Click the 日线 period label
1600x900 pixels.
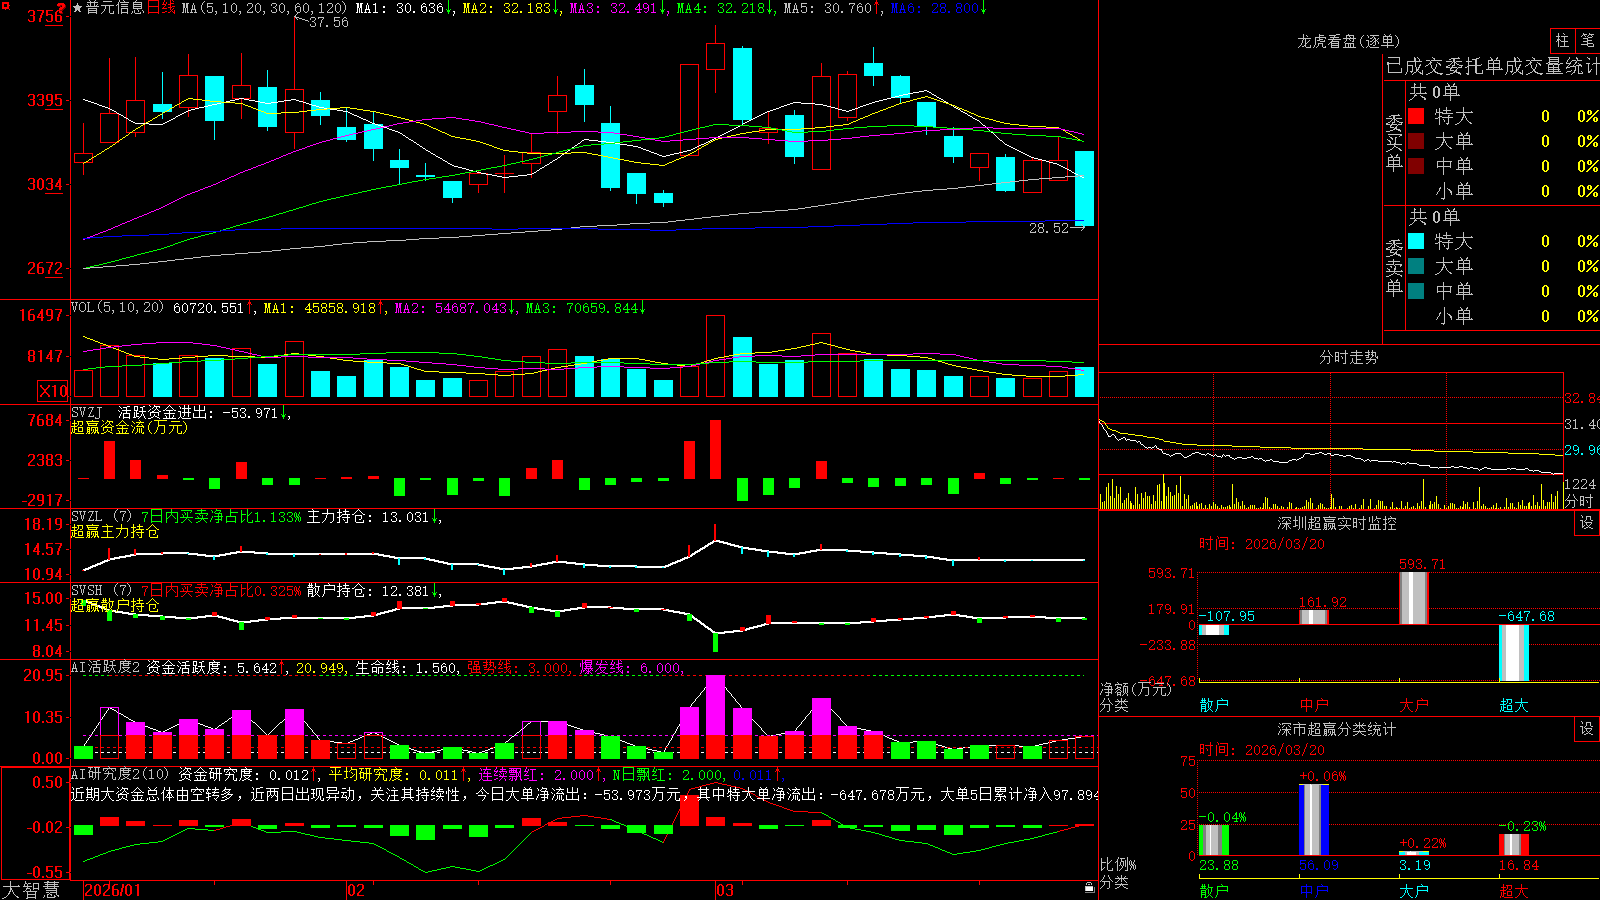[x=161, y=8]
